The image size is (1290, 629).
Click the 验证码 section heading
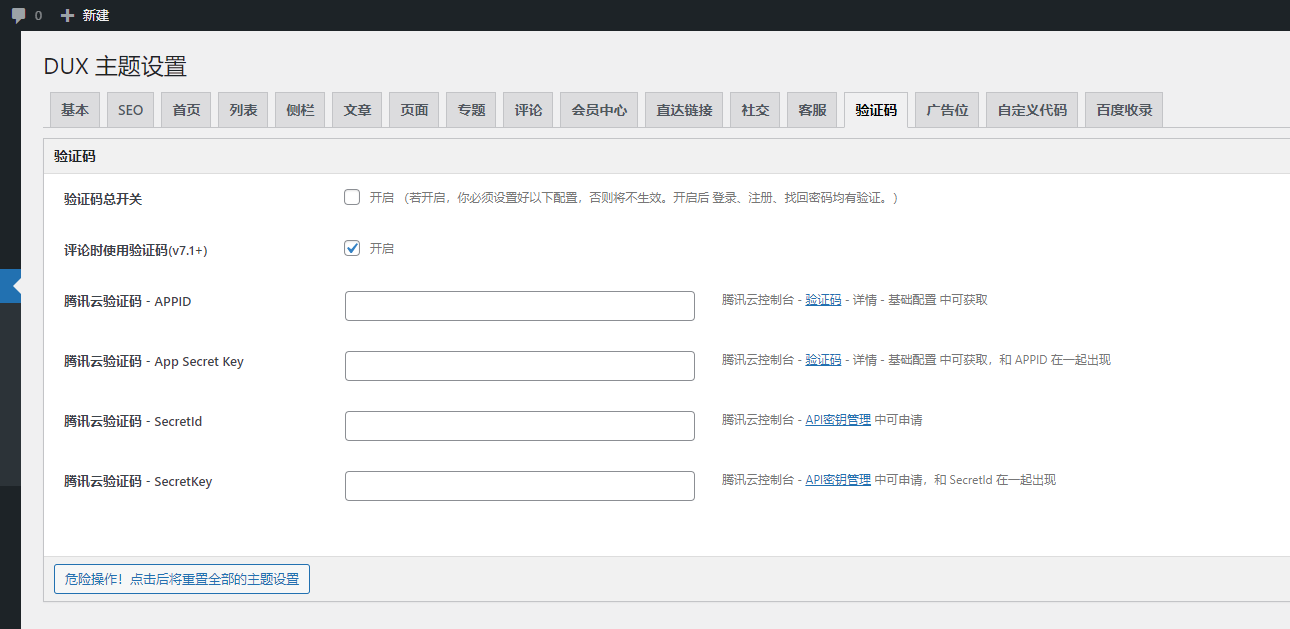click(x=75, y=157)
